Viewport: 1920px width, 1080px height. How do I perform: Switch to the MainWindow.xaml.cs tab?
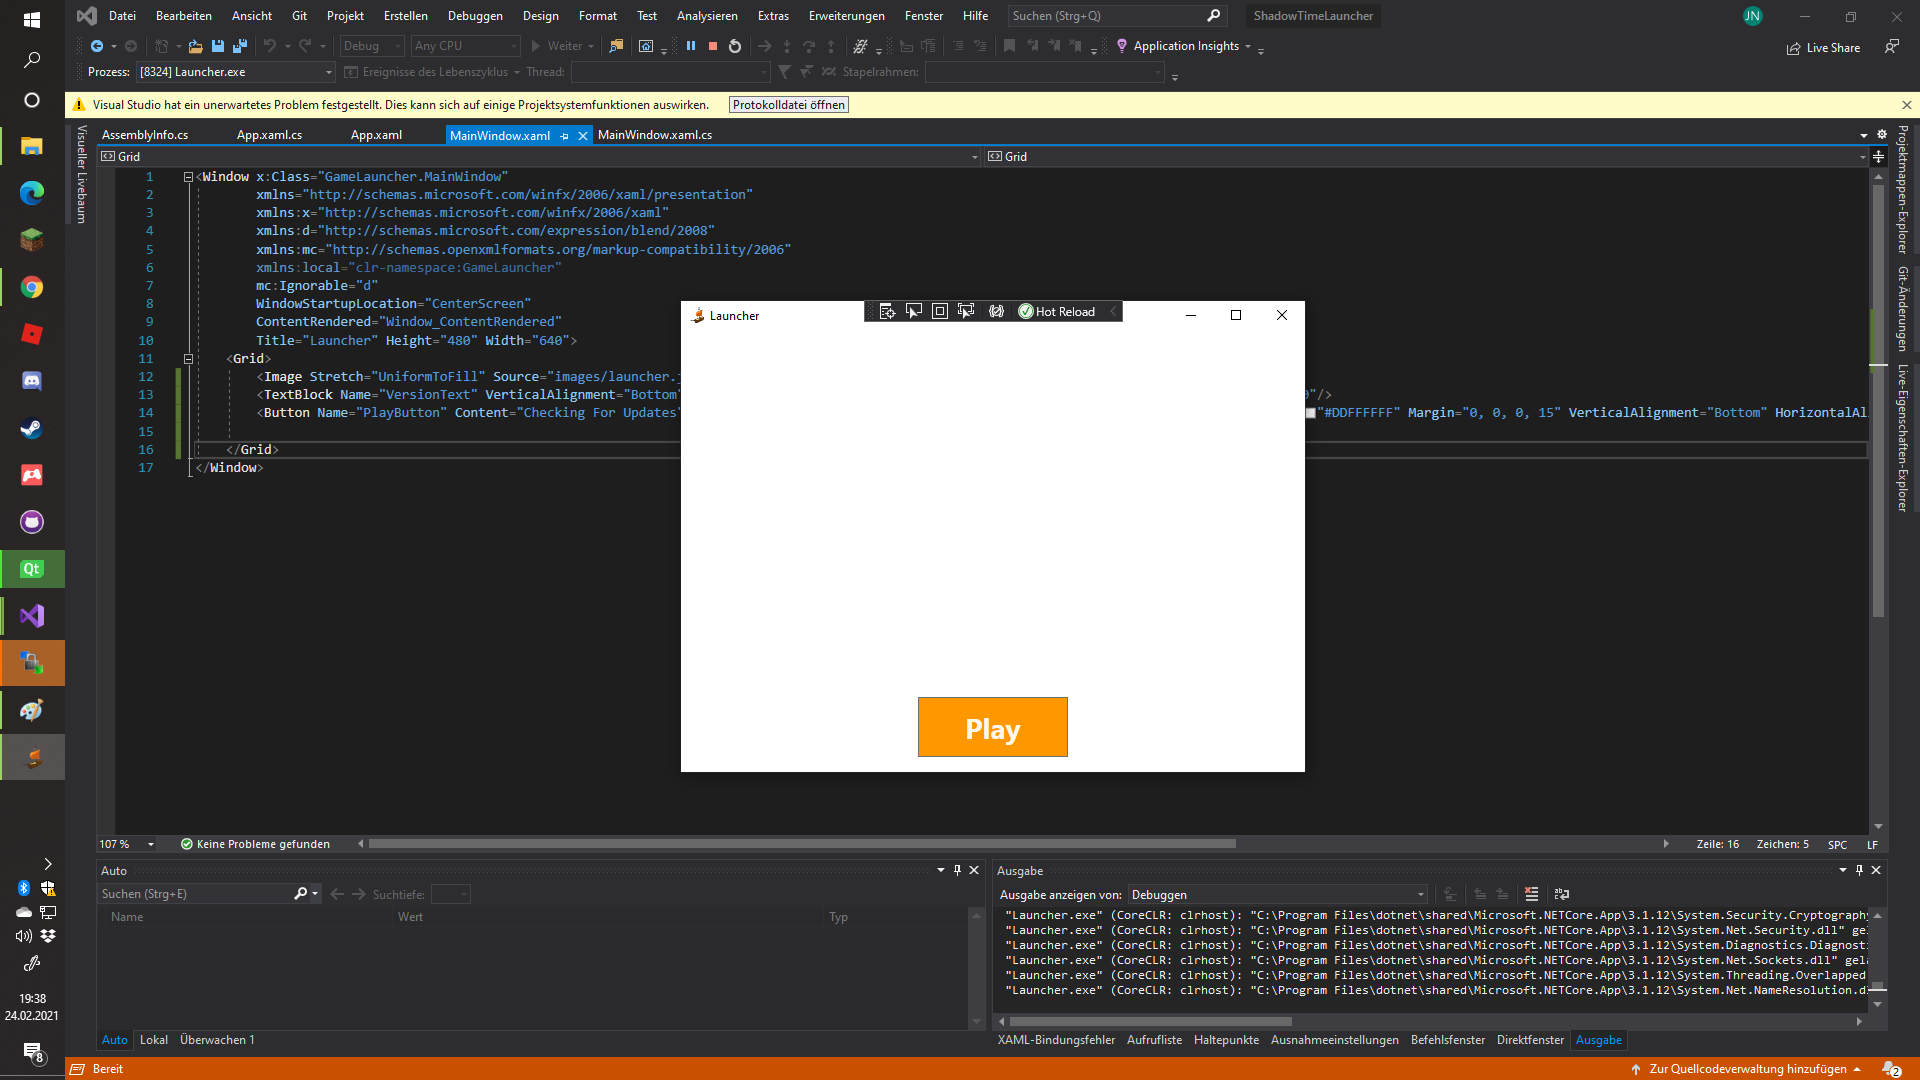click(655, 134)
